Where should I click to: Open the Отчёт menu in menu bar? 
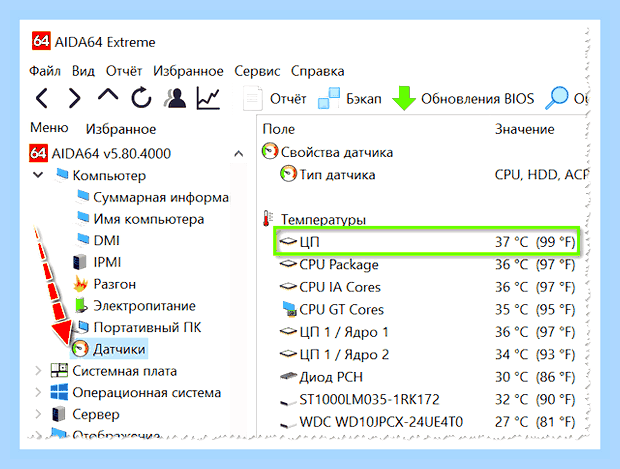tap(124, 71)
